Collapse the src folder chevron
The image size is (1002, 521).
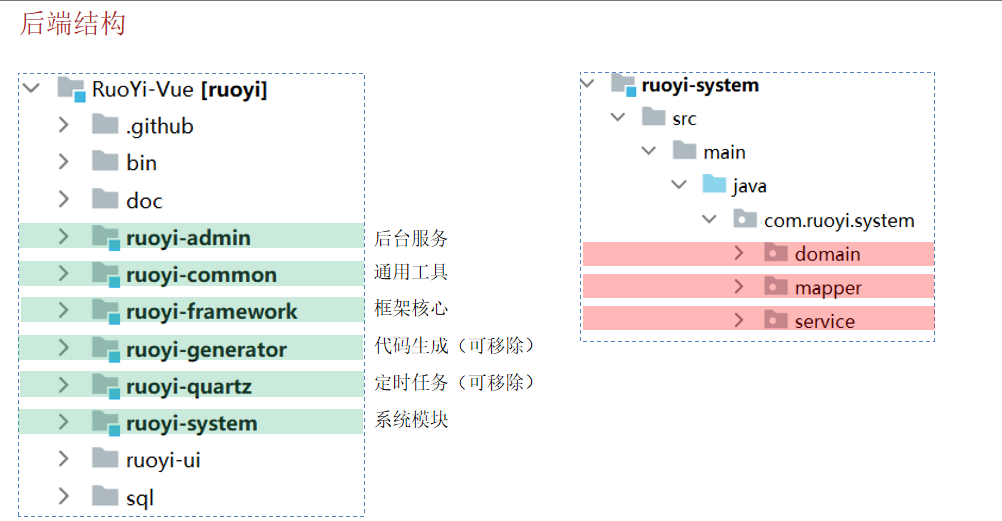618,117
